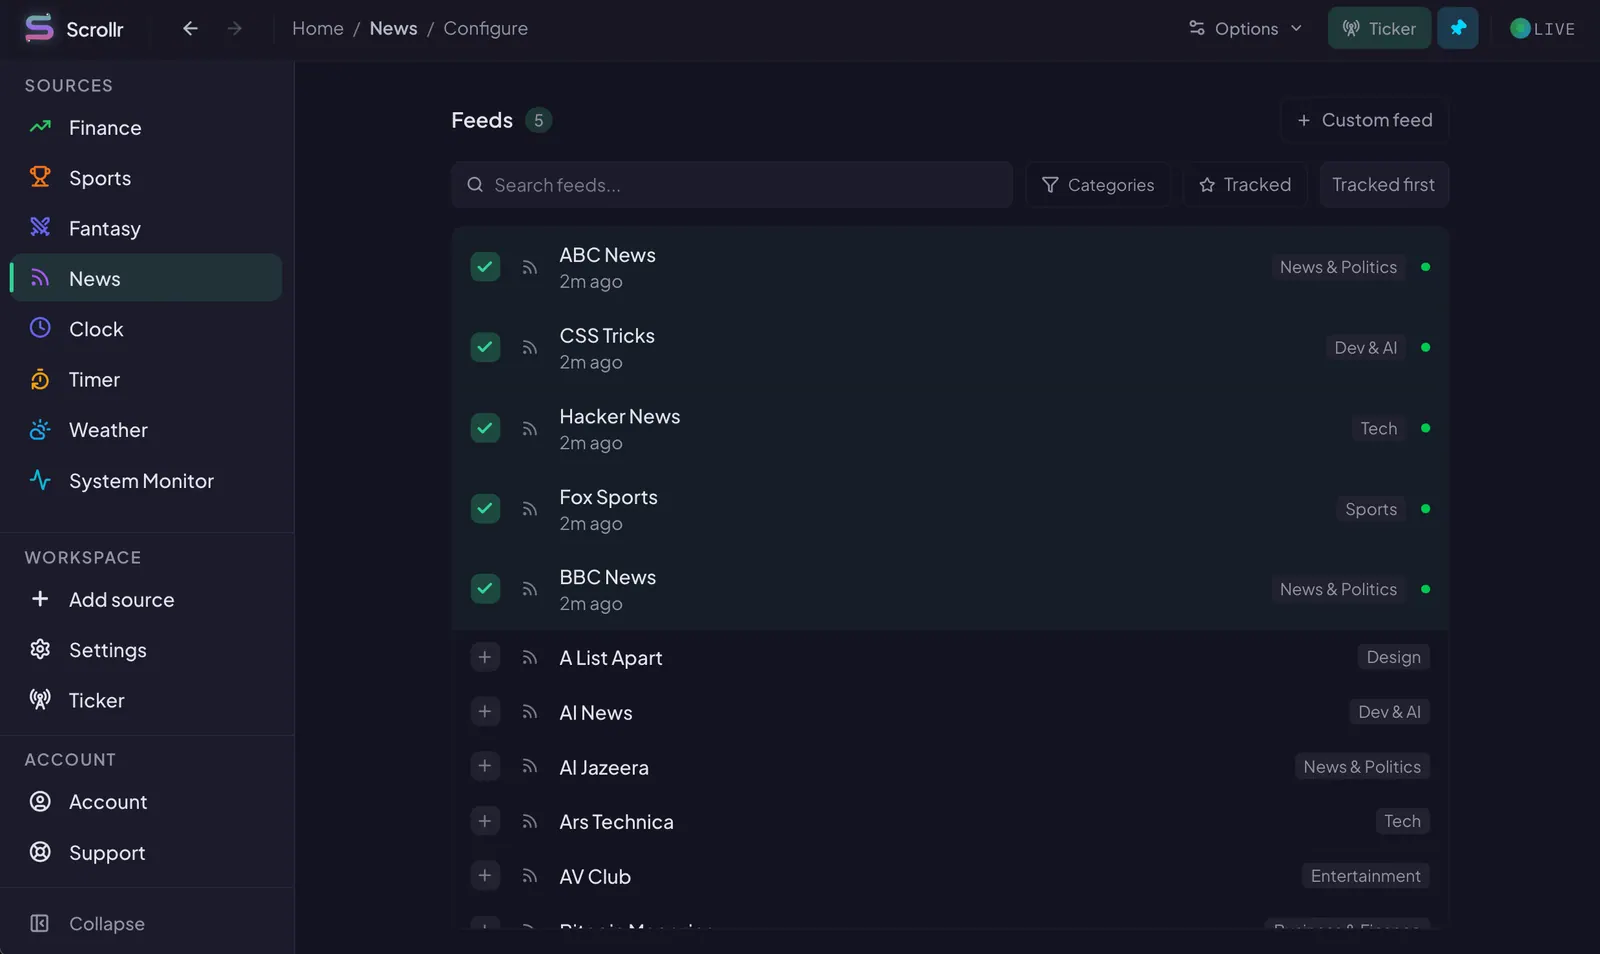Click the Entertainment tag on AV Club

(x=1365, y=876)
